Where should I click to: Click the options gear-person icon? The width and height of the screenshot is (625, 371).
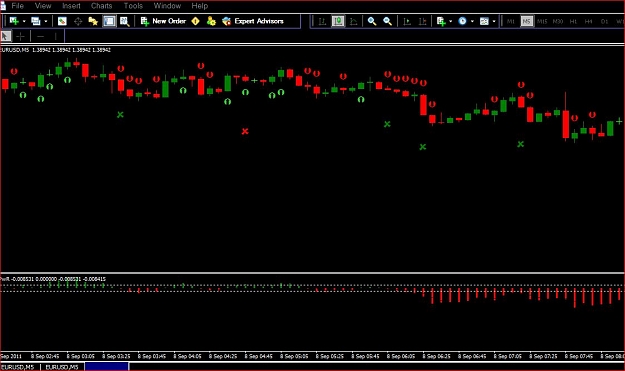click(x=211, y=21)
